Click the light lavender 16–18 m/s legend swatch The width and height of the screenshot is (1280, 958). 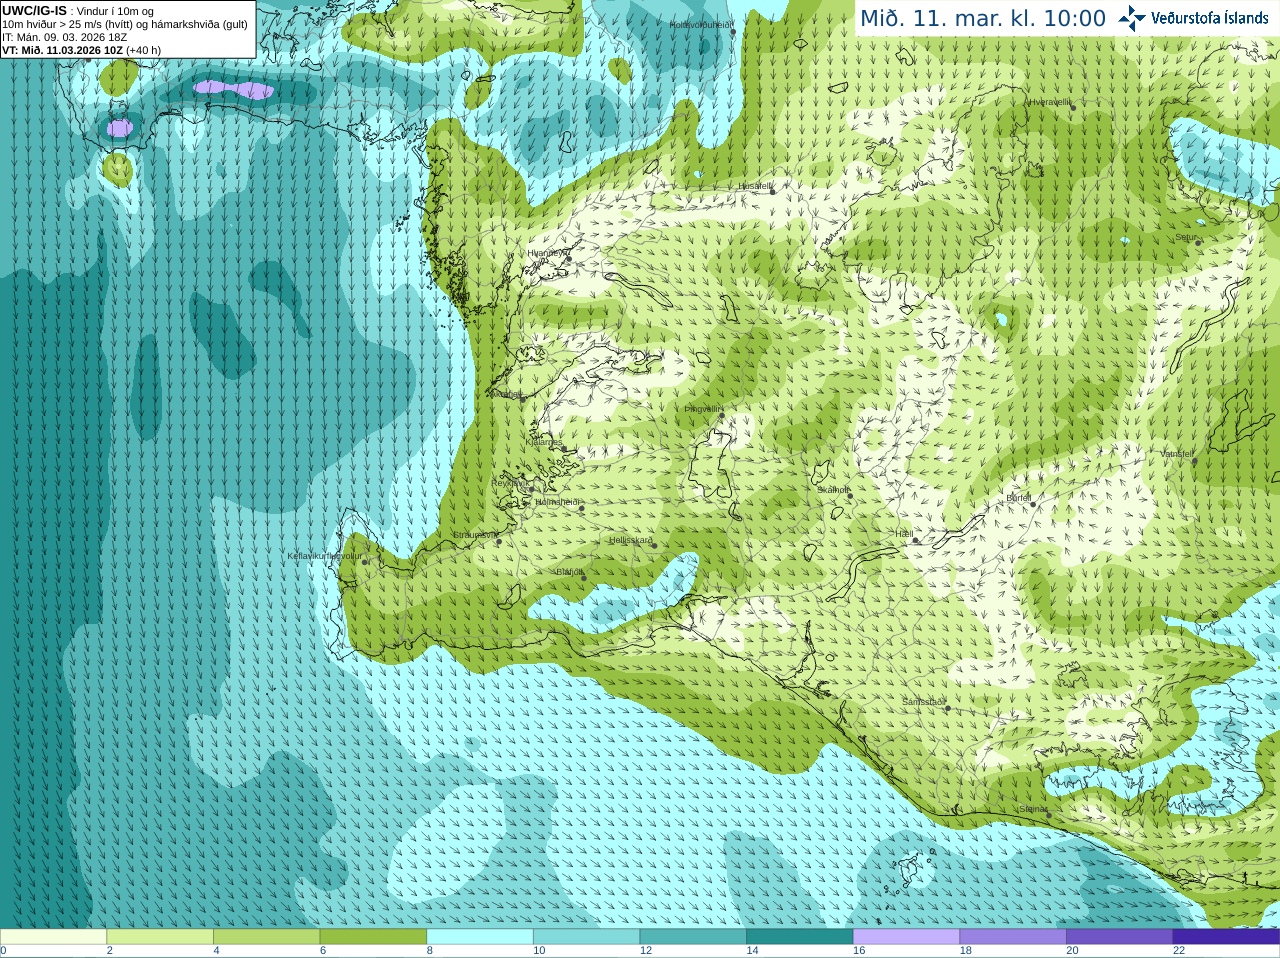[x=907, y=937]
